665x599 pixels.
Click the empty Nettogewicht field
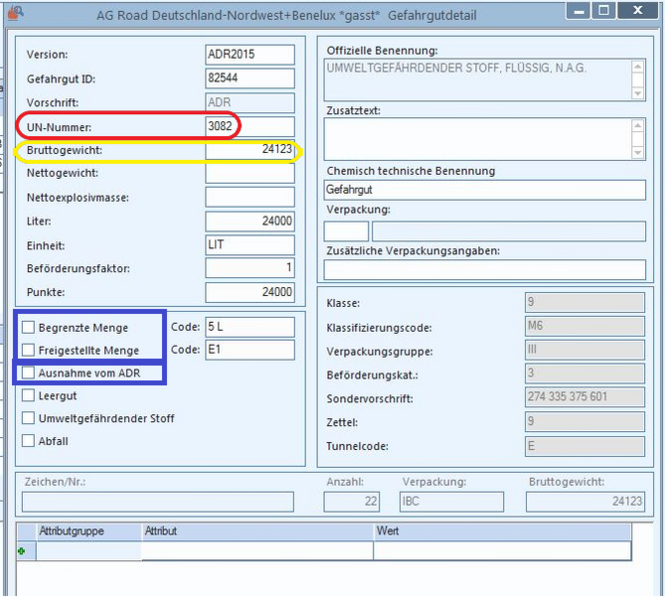click(x=250, y=173)
